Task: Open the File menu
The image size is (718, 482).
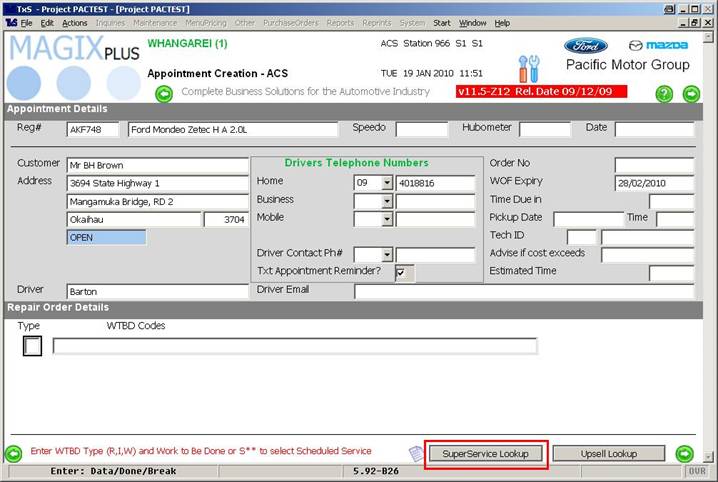Action: click(x=26, y=22)
